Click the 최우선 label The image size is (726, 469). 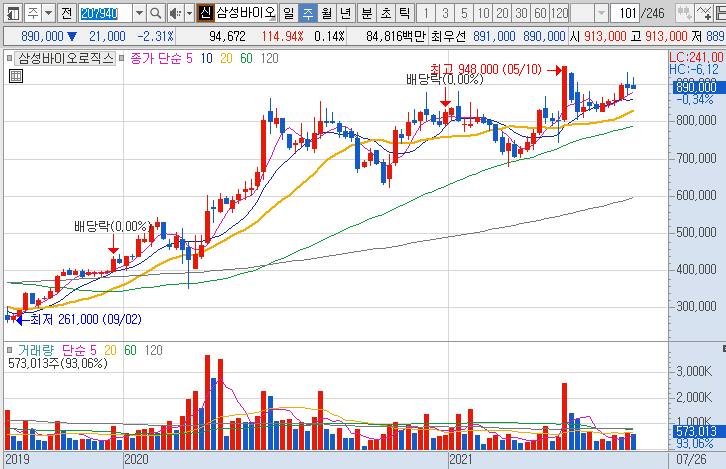448,36
